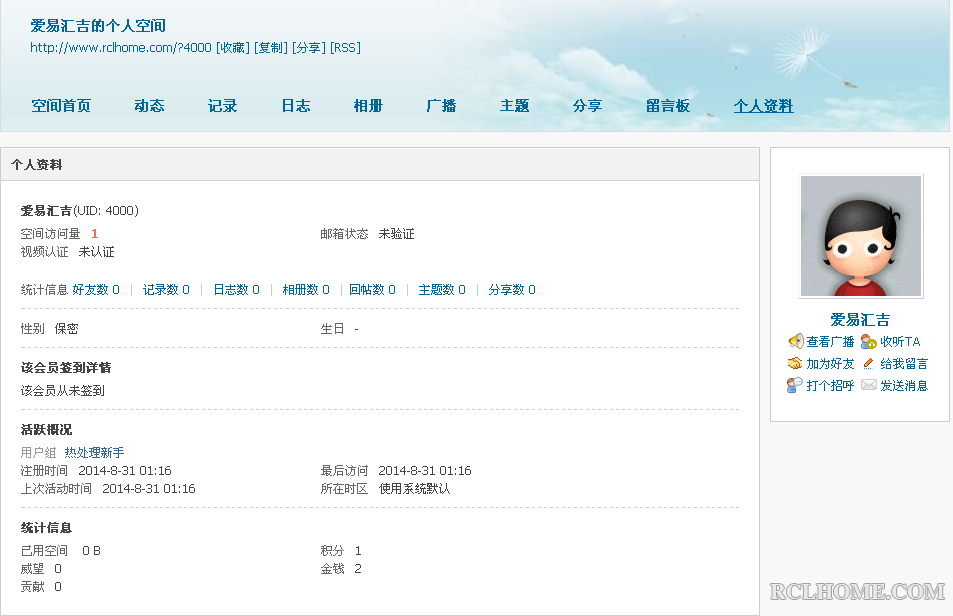This screenshot has height=616, width=953.
Task: Click the 爱易汇吉的个人空间 title link
Action: click(x=98, y=26)
